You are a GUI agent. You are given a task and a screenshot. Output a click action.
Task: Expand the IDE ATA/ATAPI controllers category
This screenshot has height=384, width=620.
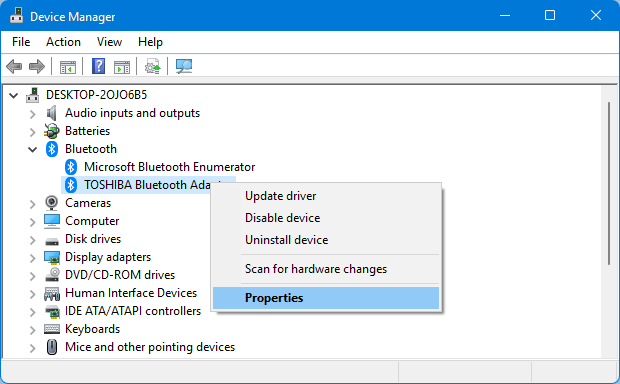coord(33,312)
